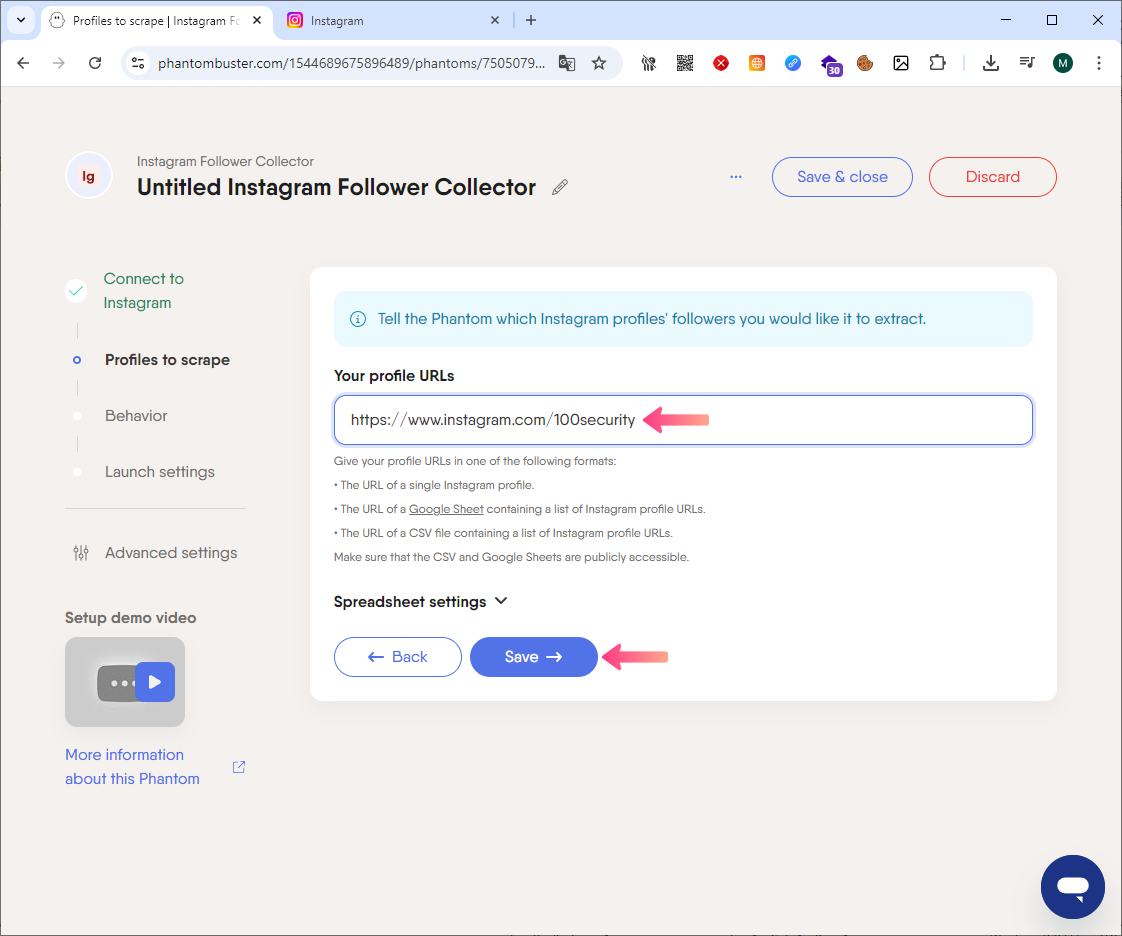Open the cookie extension
1122x936 pixels.
point(865,63)
